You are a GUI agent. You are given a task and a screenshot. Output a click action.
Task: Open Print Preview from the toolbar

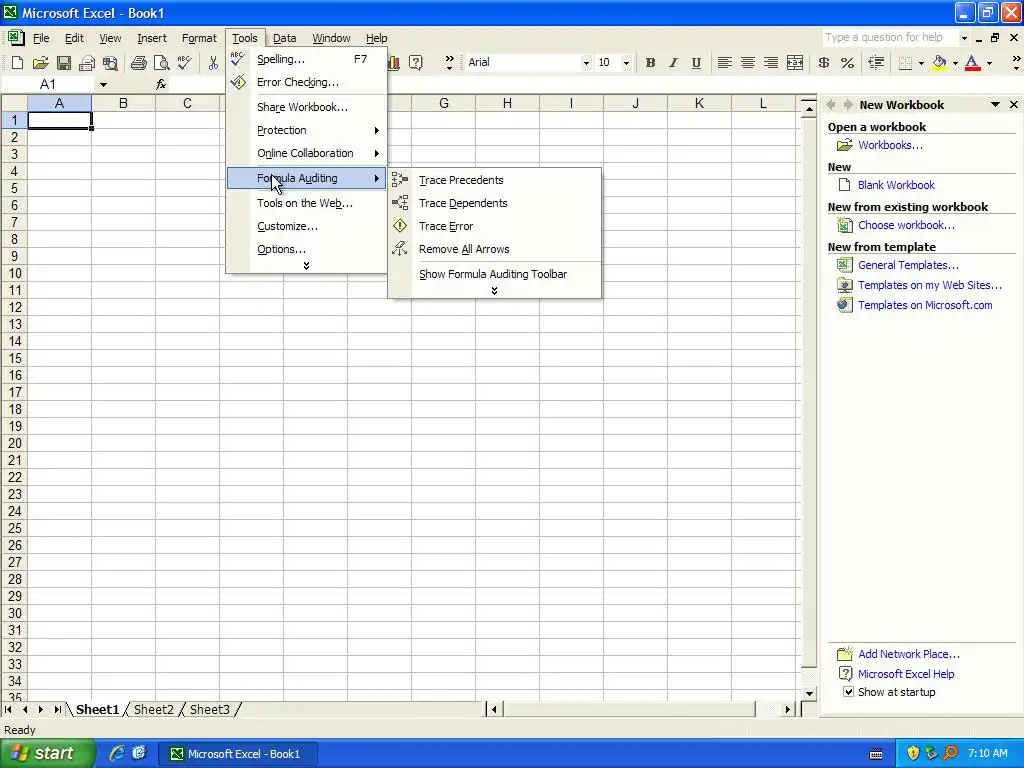pos(161,63)
